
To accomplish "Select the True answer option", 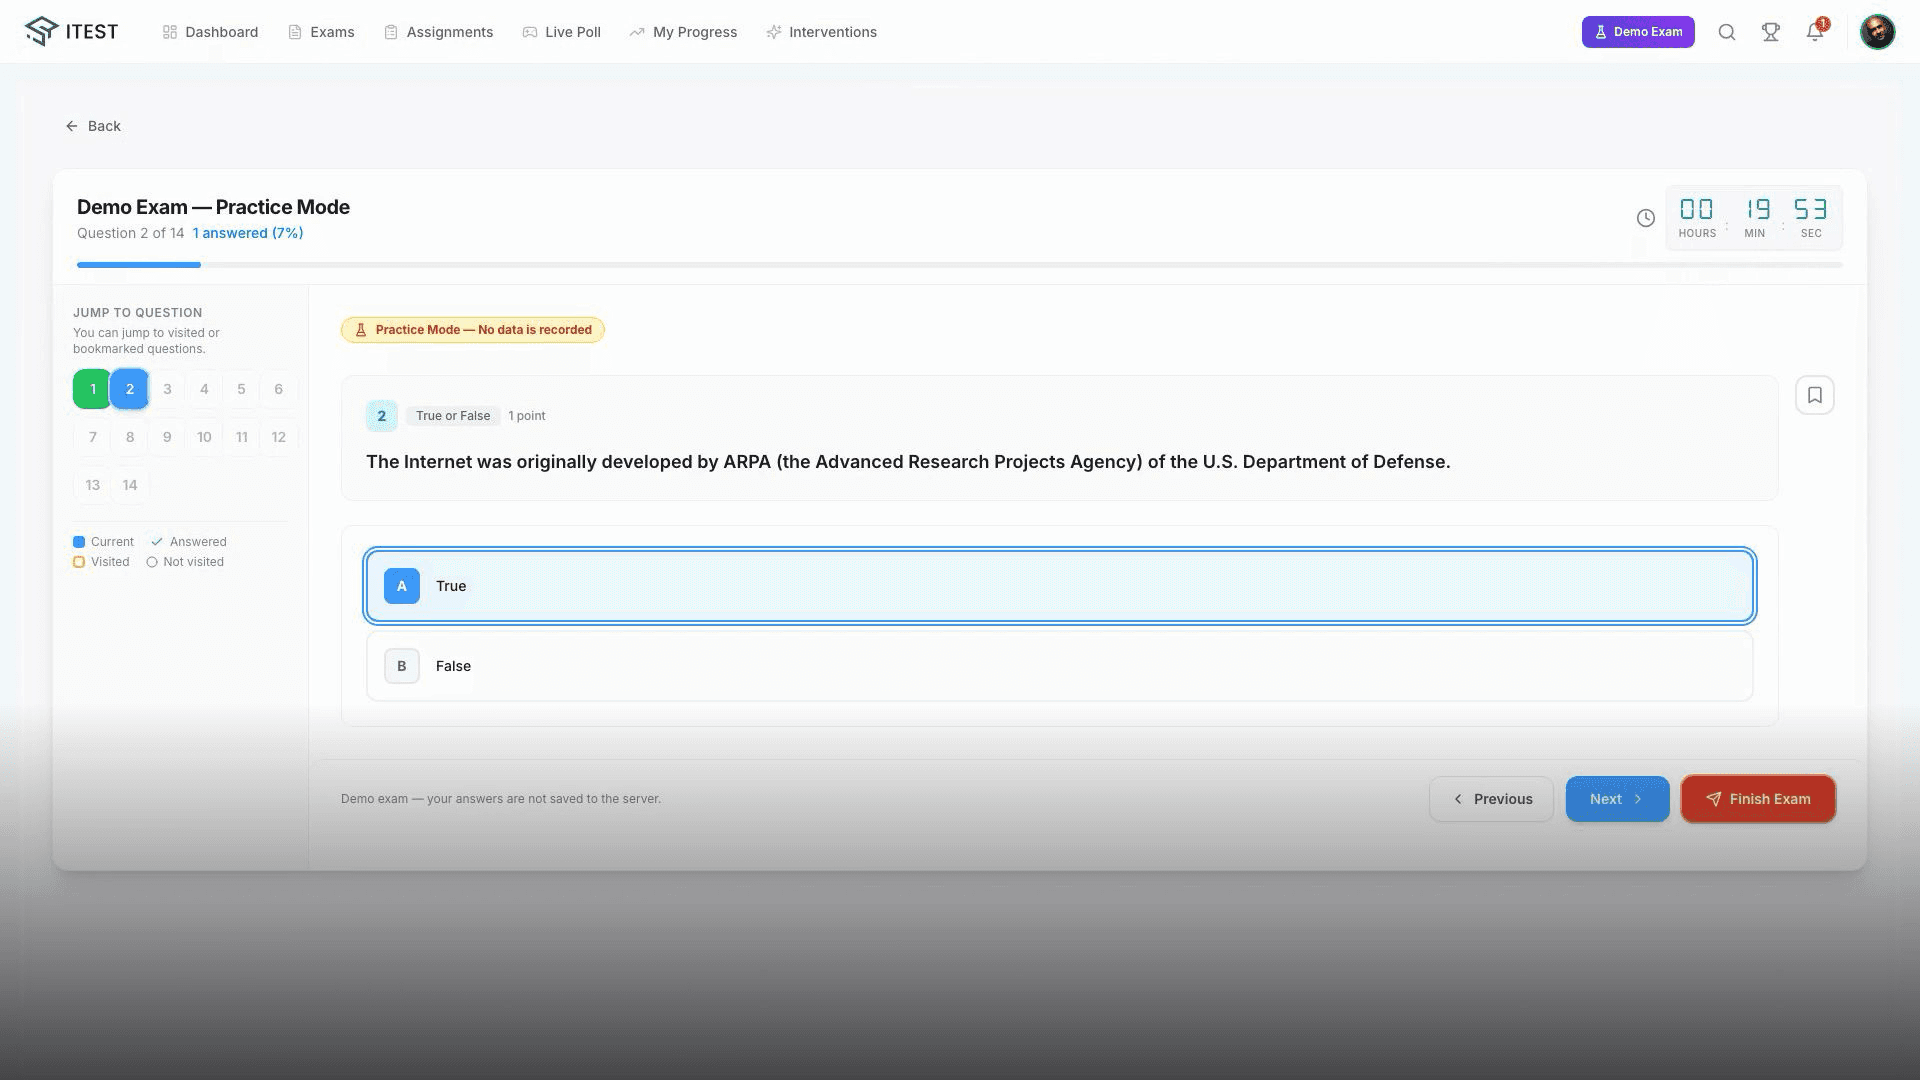I will click(1060, 586).
